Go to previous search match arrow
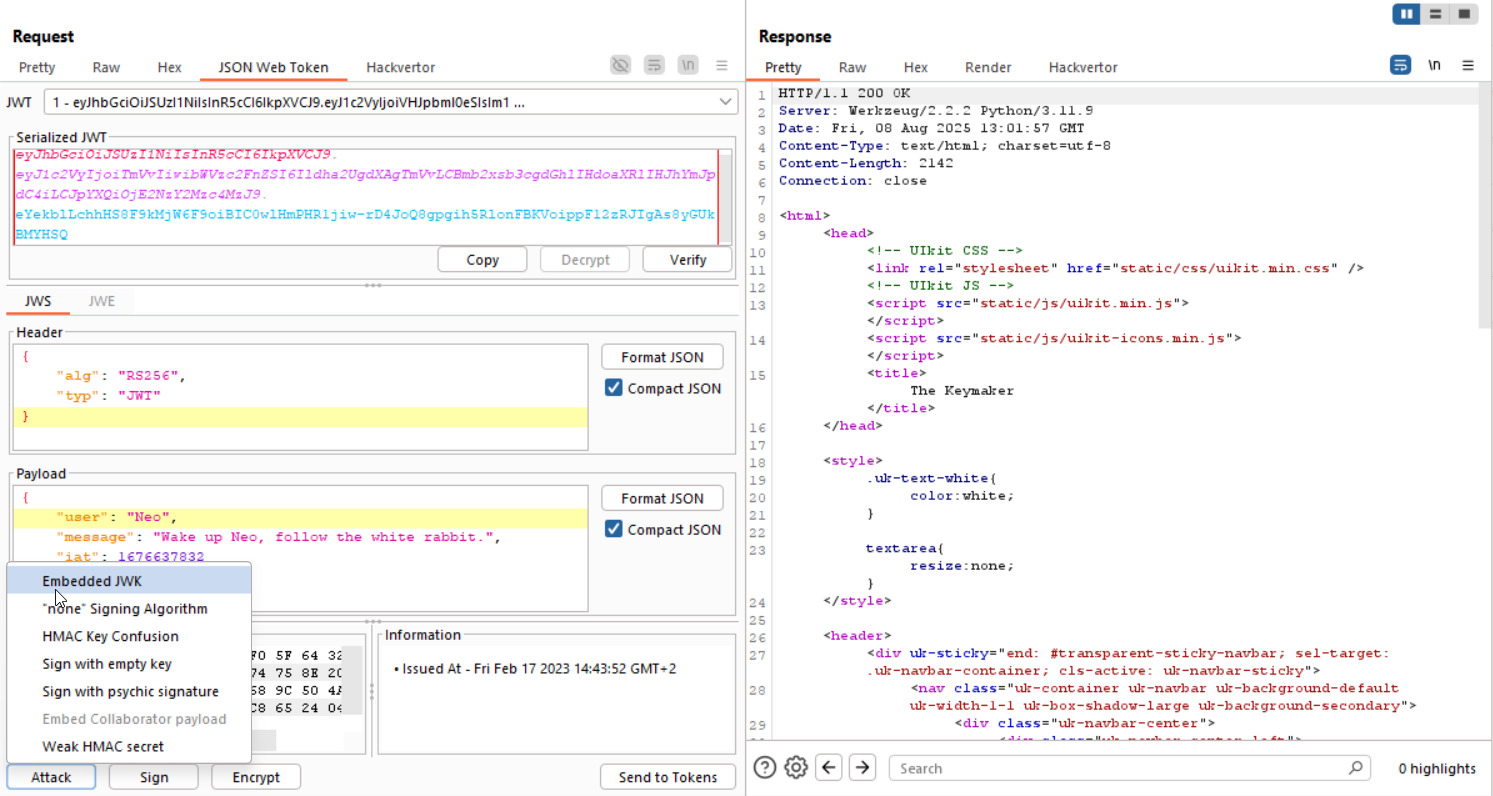The height and width of the screenshot is (796, 1493). (829, 768)
